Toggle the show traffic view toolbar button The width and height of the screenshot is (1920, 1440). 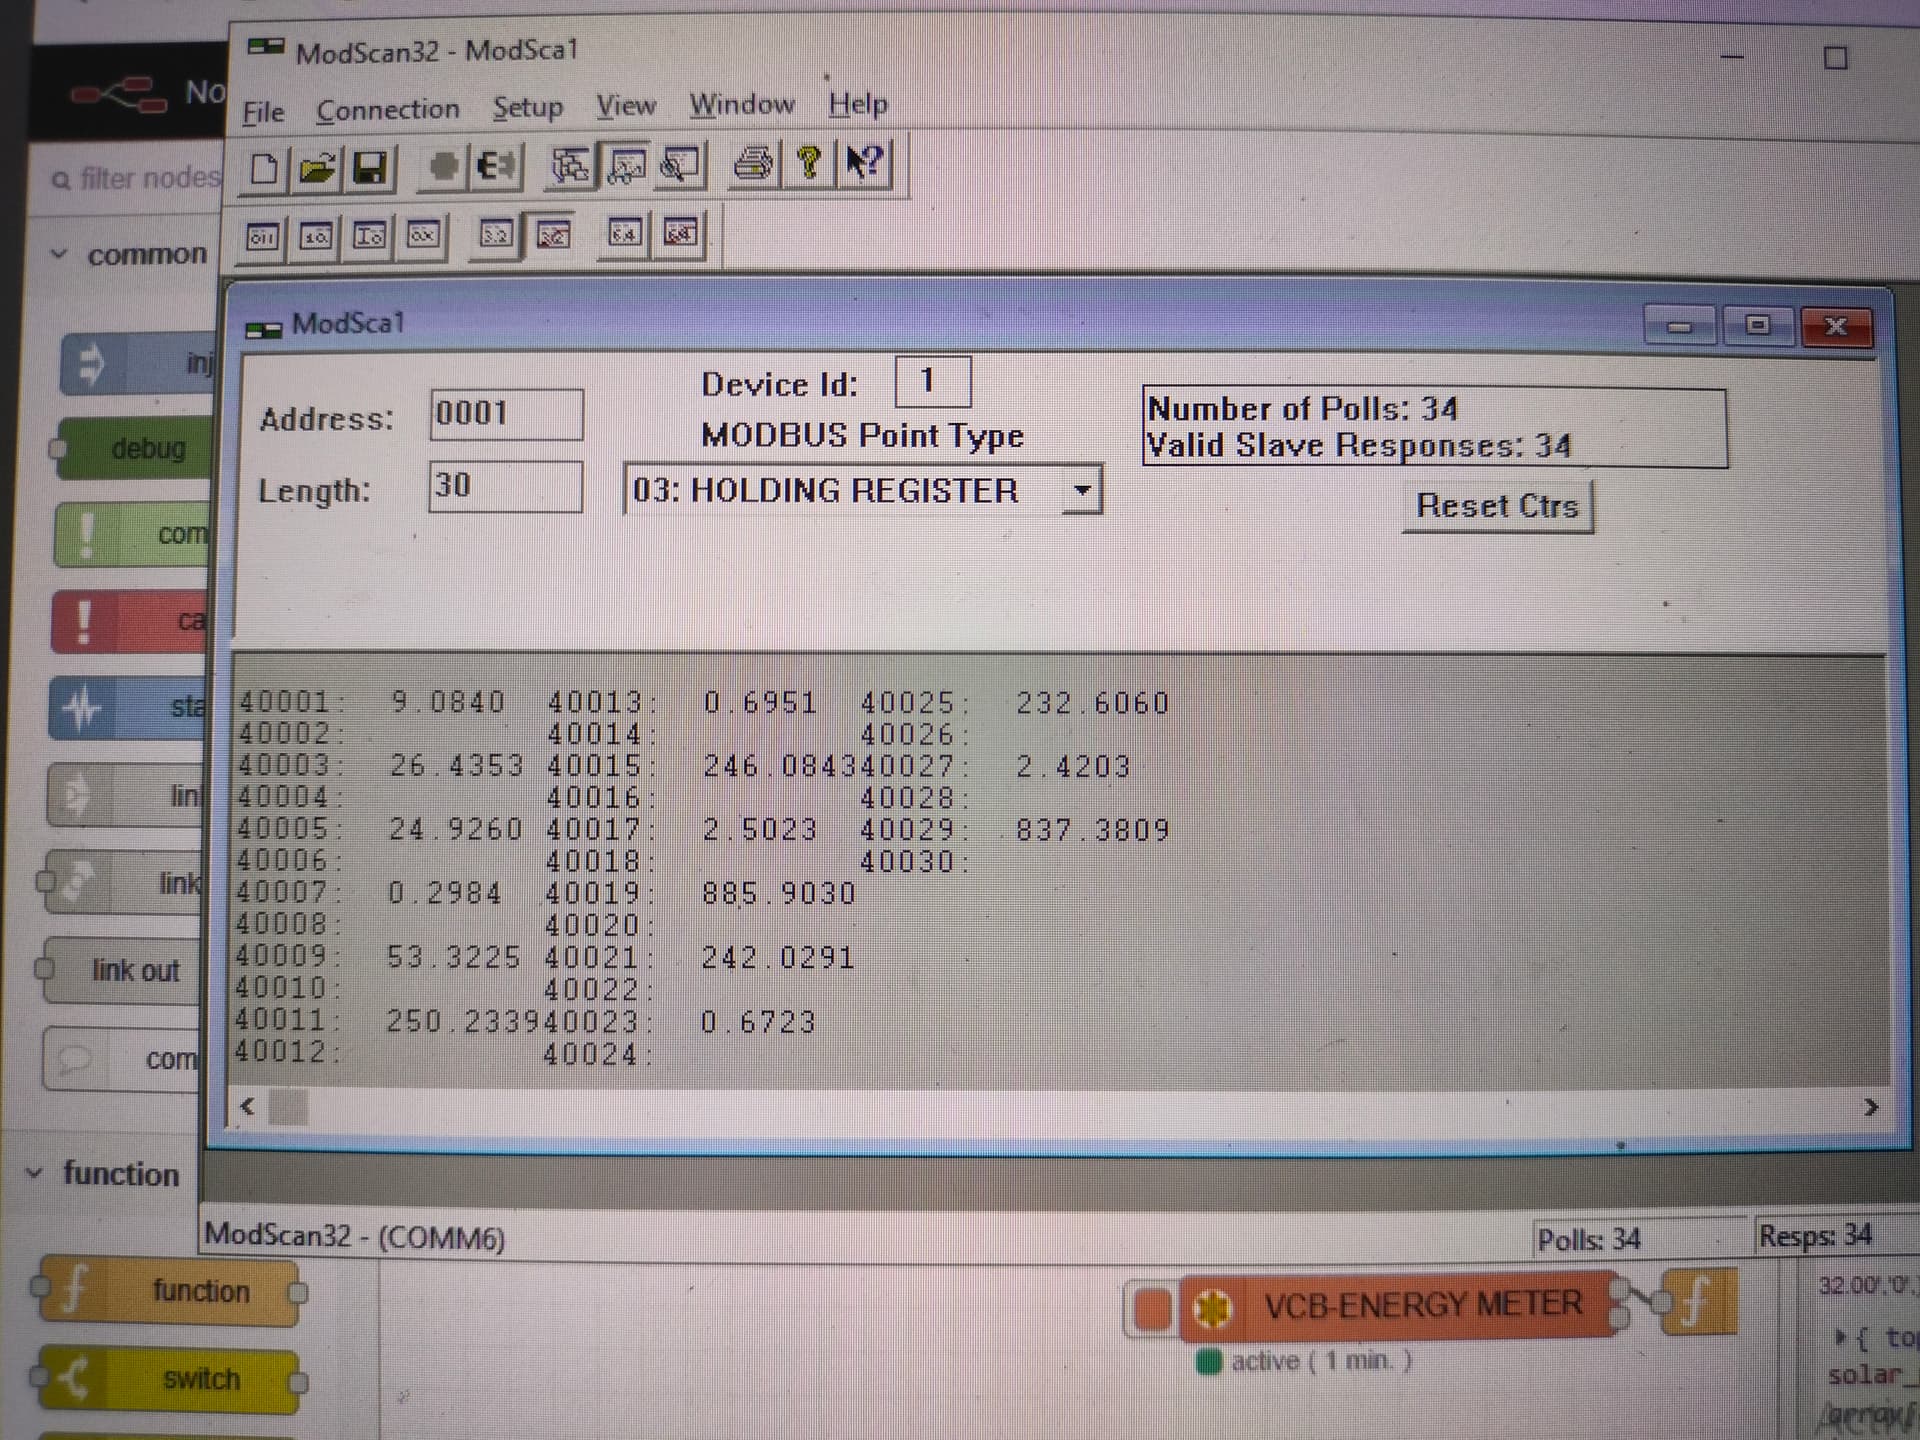click(x=679, y=165)
